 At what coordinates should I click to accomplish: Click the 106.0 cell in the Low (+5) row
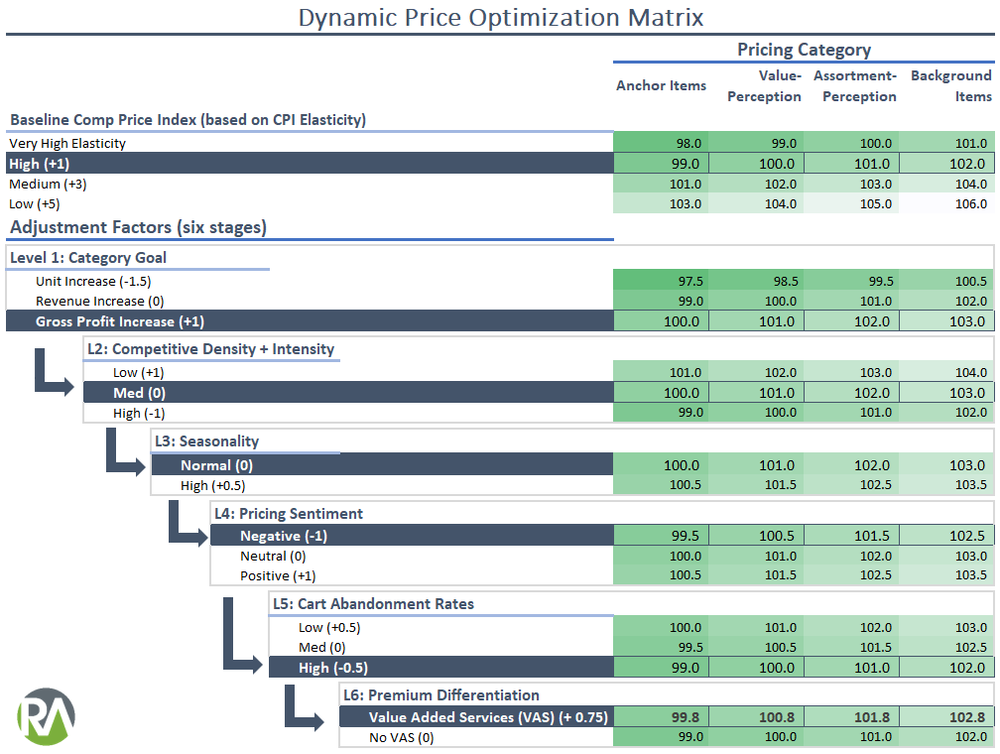tap(946, 204)
